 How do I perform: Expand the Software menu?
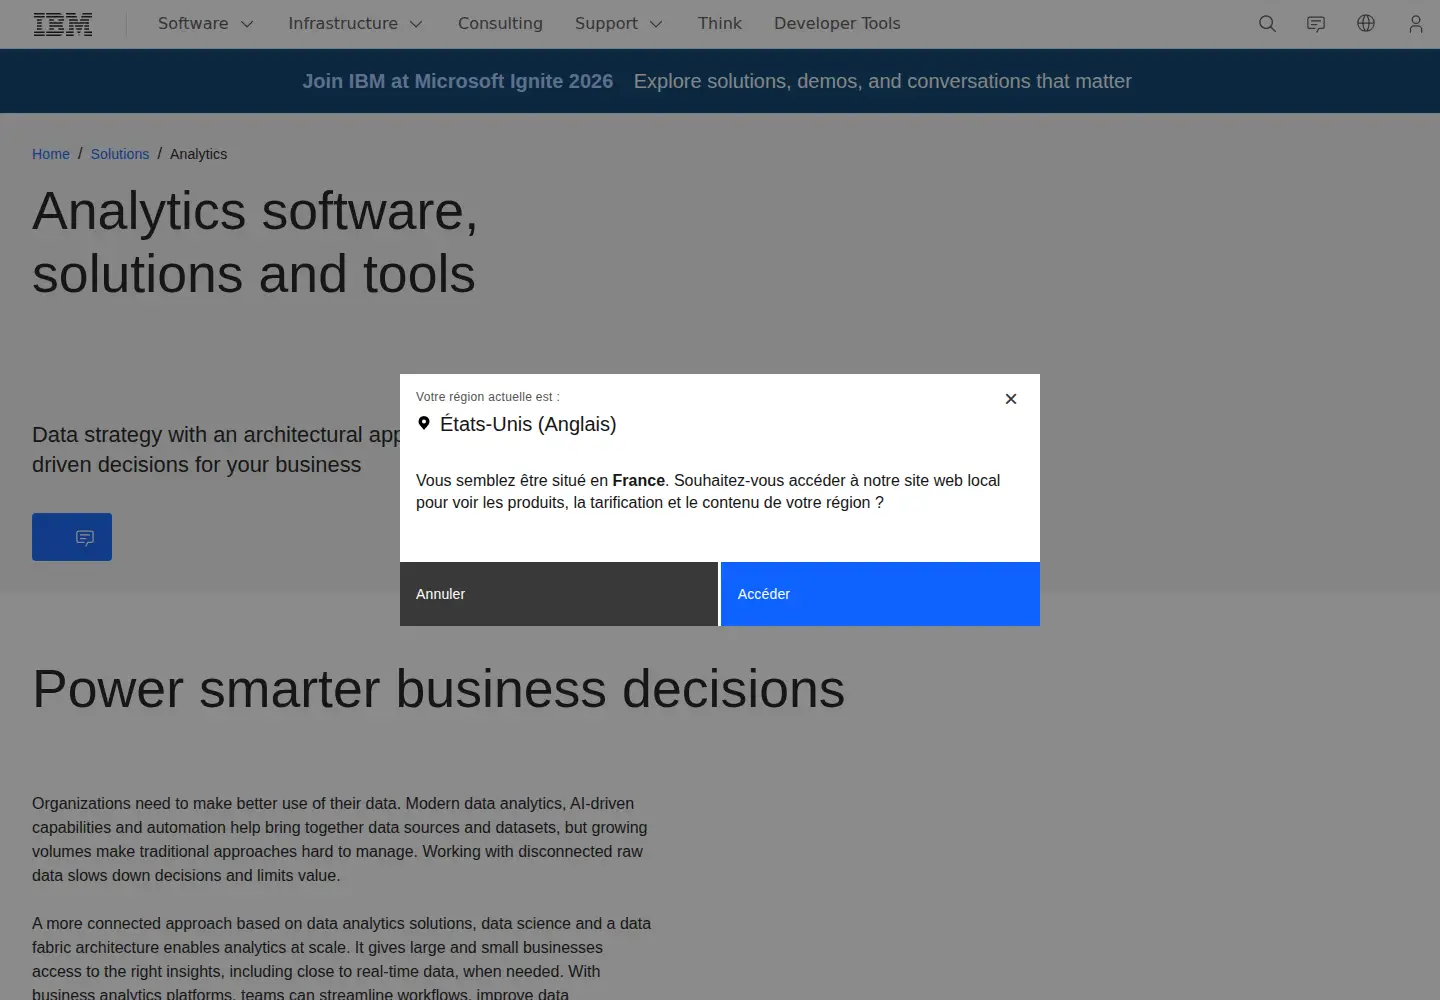click(206, 24)
